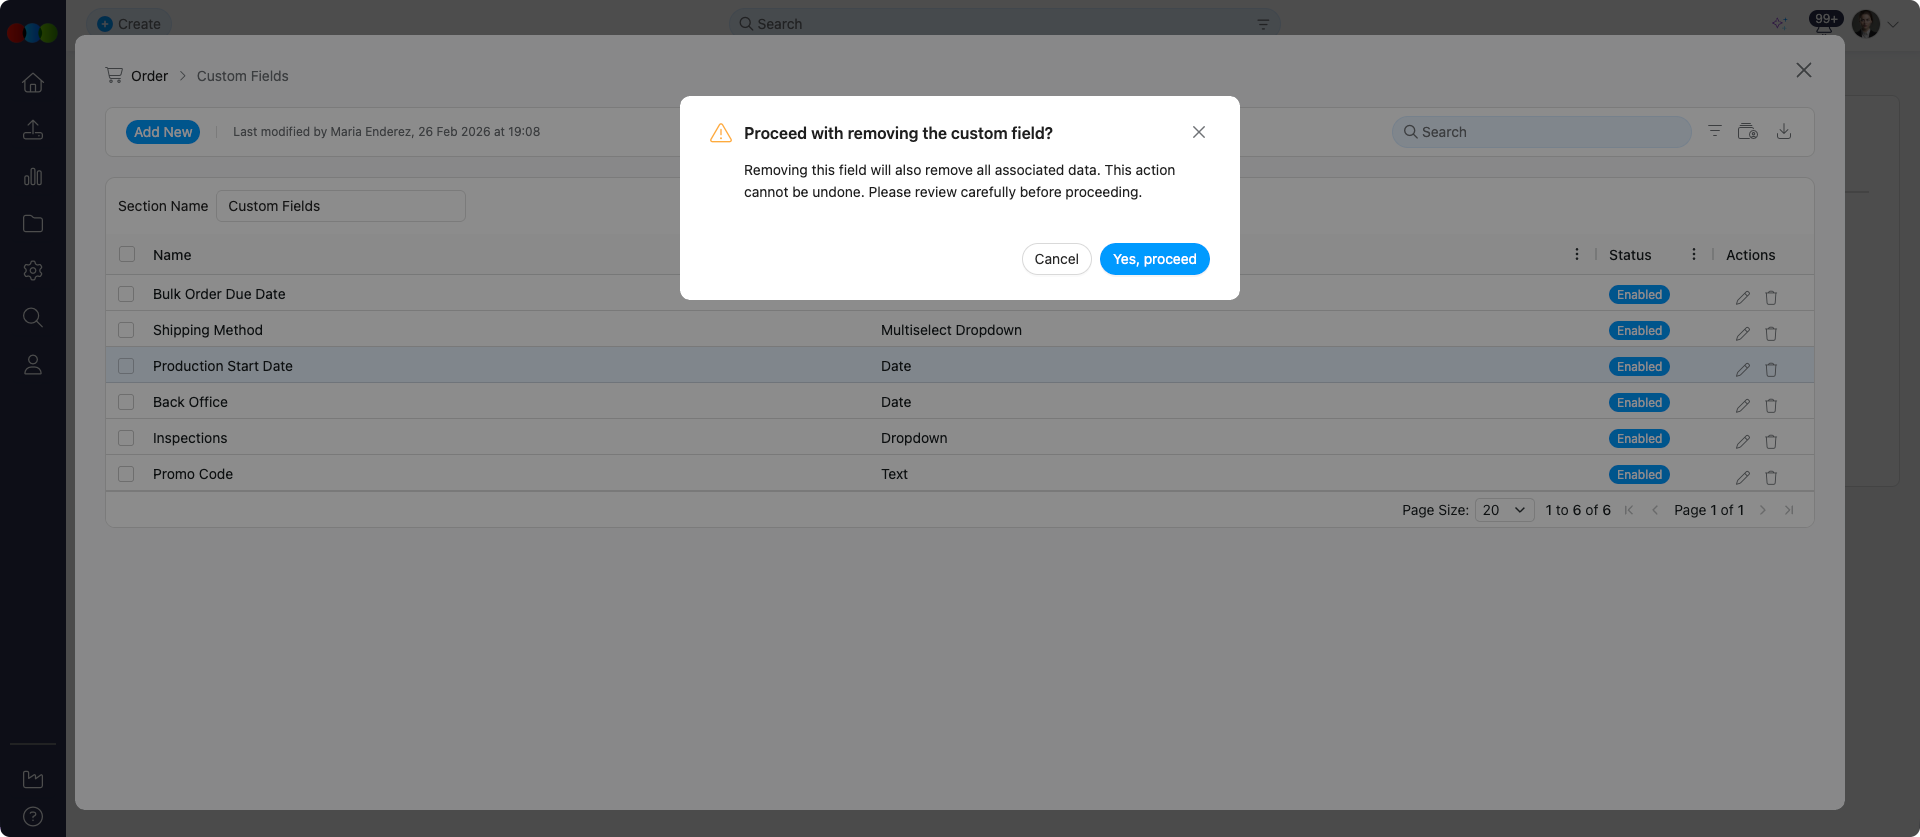1920x837 pixels.
Task: Open filter options in global search bar
Action: 1263,24
